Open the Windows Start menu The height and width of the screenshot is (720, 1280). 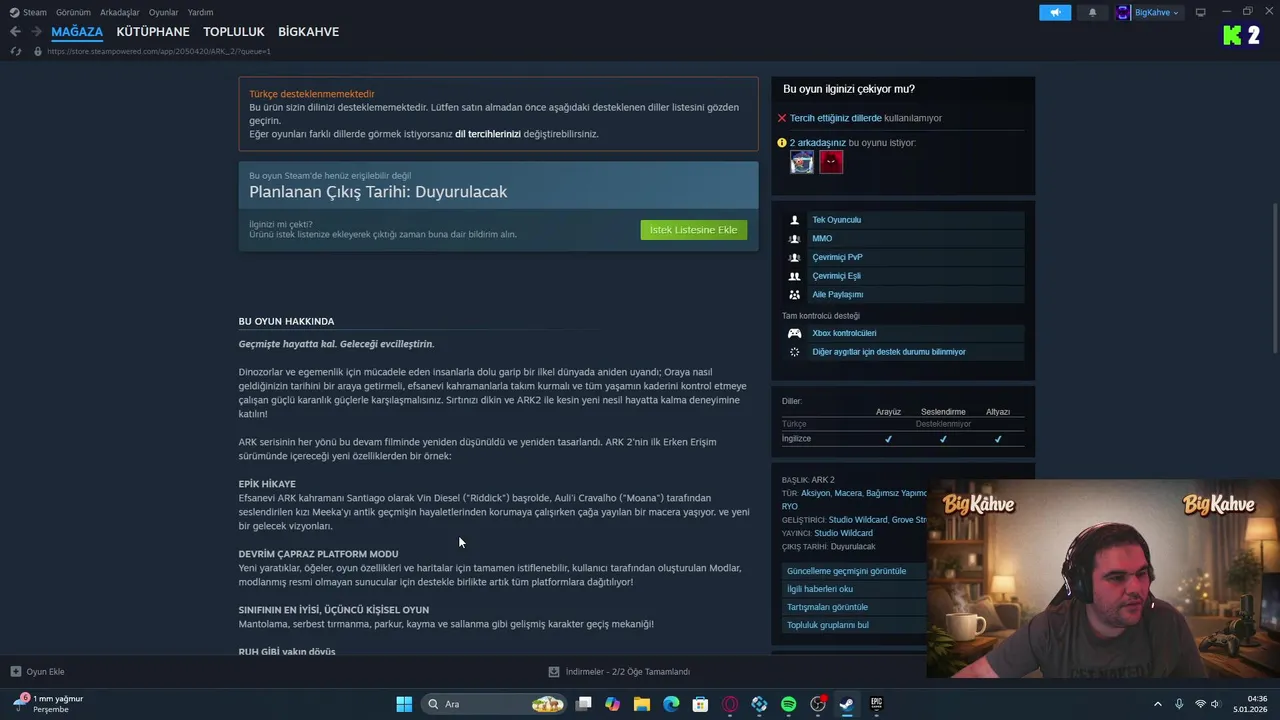404,704
